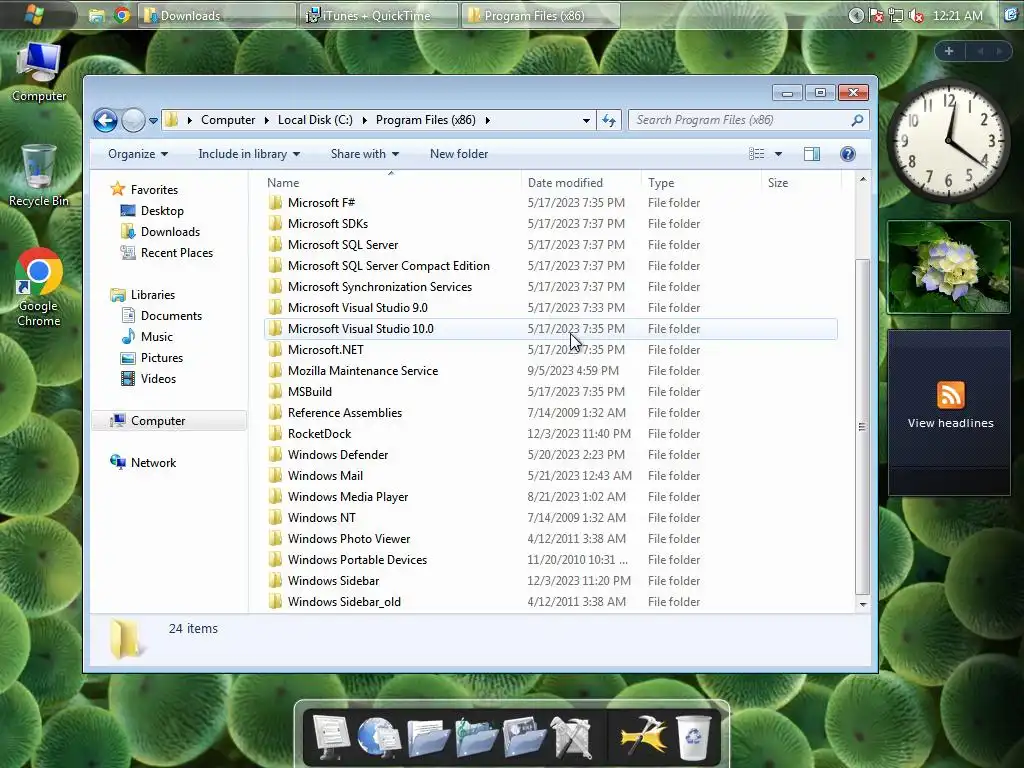Focus the Search Program Files (x86) field

(748, 120)
